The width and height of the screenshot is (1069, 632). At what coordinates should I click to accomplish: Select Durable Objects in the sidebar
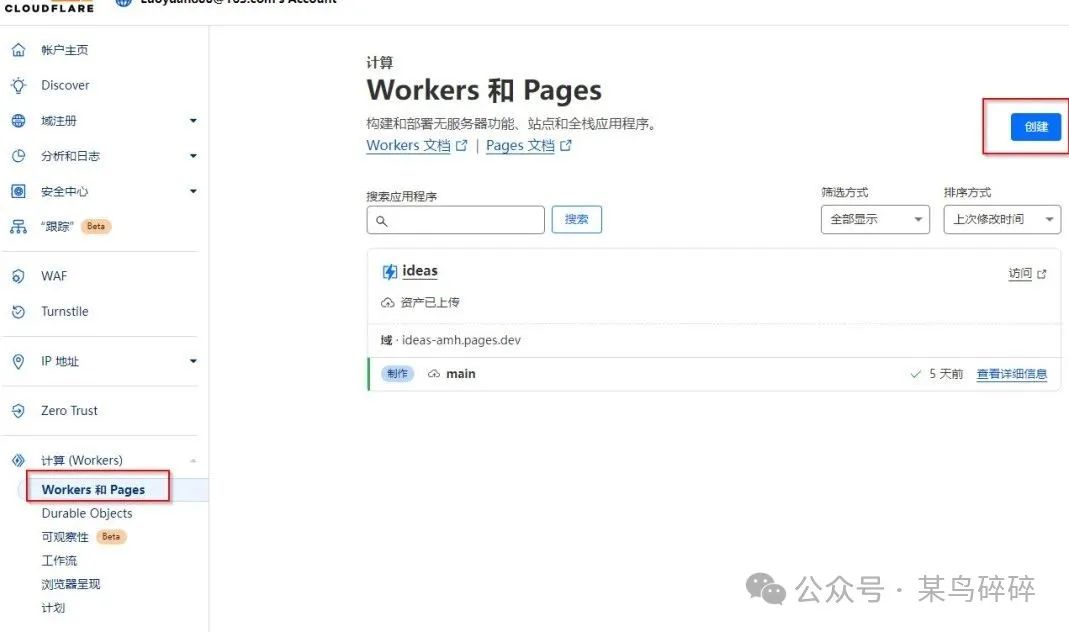[x=87, y=513]
